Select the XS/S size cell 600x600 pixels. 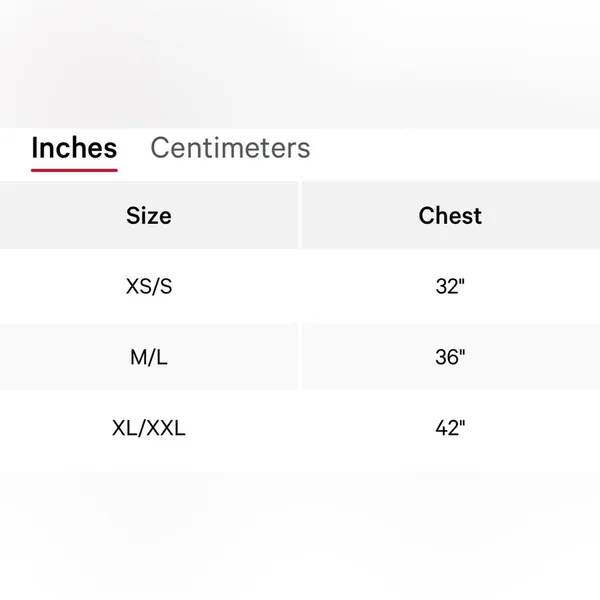tap(149, 286)
